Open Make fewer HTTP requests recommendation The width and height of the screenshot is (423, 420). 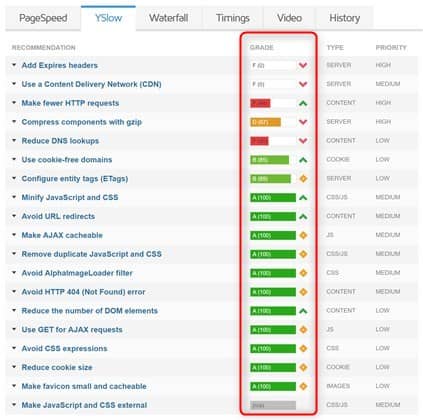tap(70, 103)
